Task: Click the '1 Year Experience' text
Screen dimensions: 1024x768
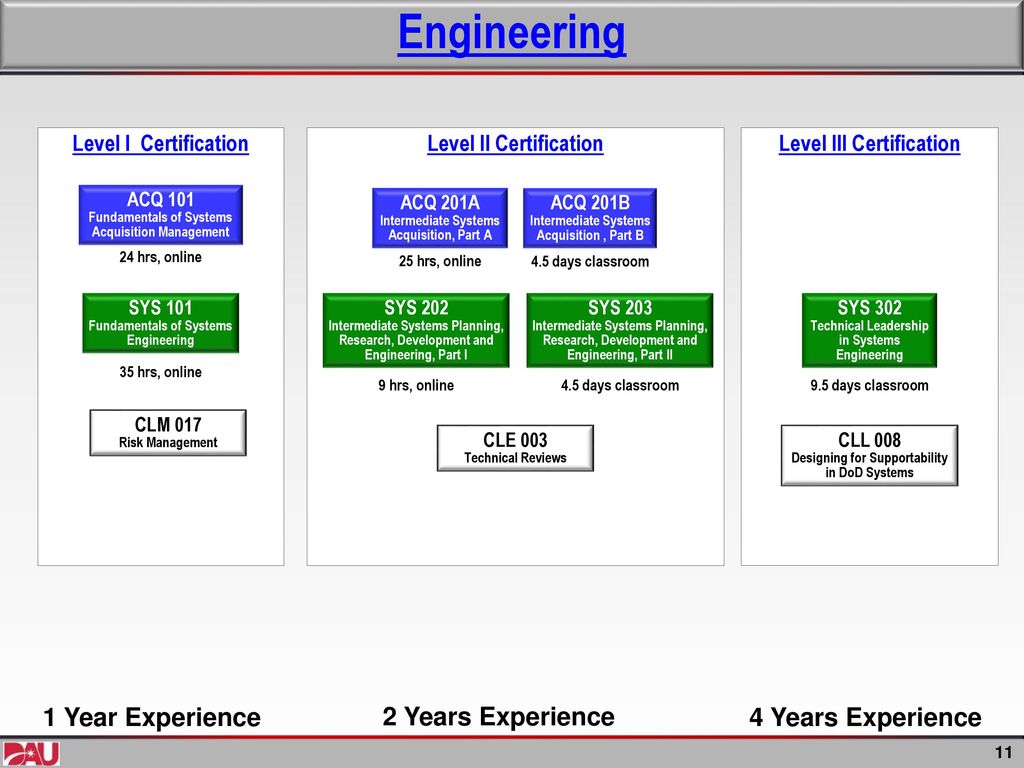Action: 152,717
